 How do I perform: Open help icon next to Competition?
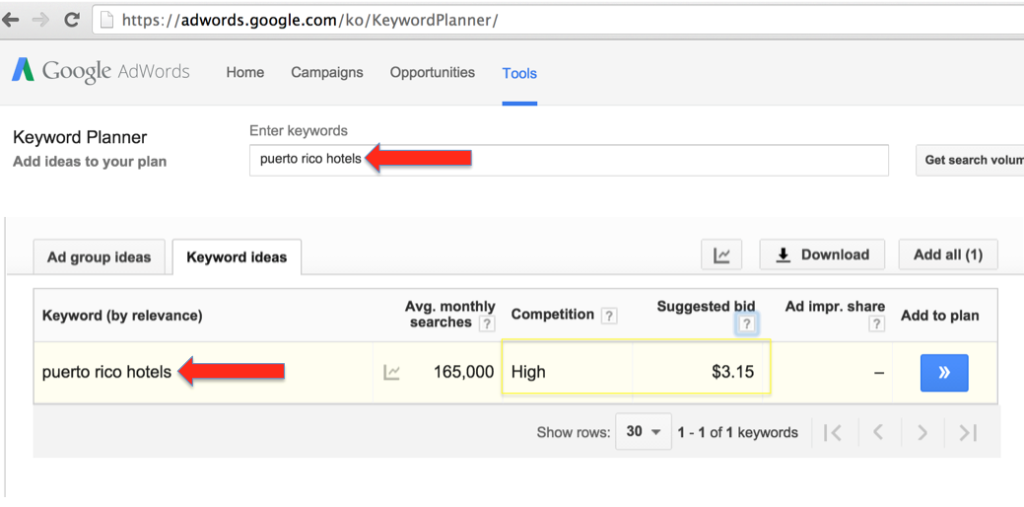(x=609, y=316)
